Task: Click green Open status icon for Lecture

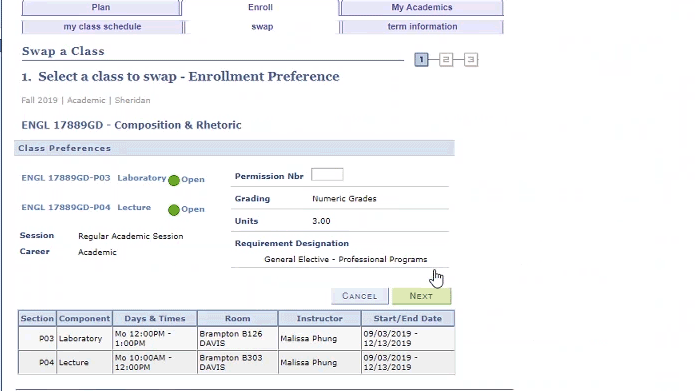Action: [x=174, y=210]
